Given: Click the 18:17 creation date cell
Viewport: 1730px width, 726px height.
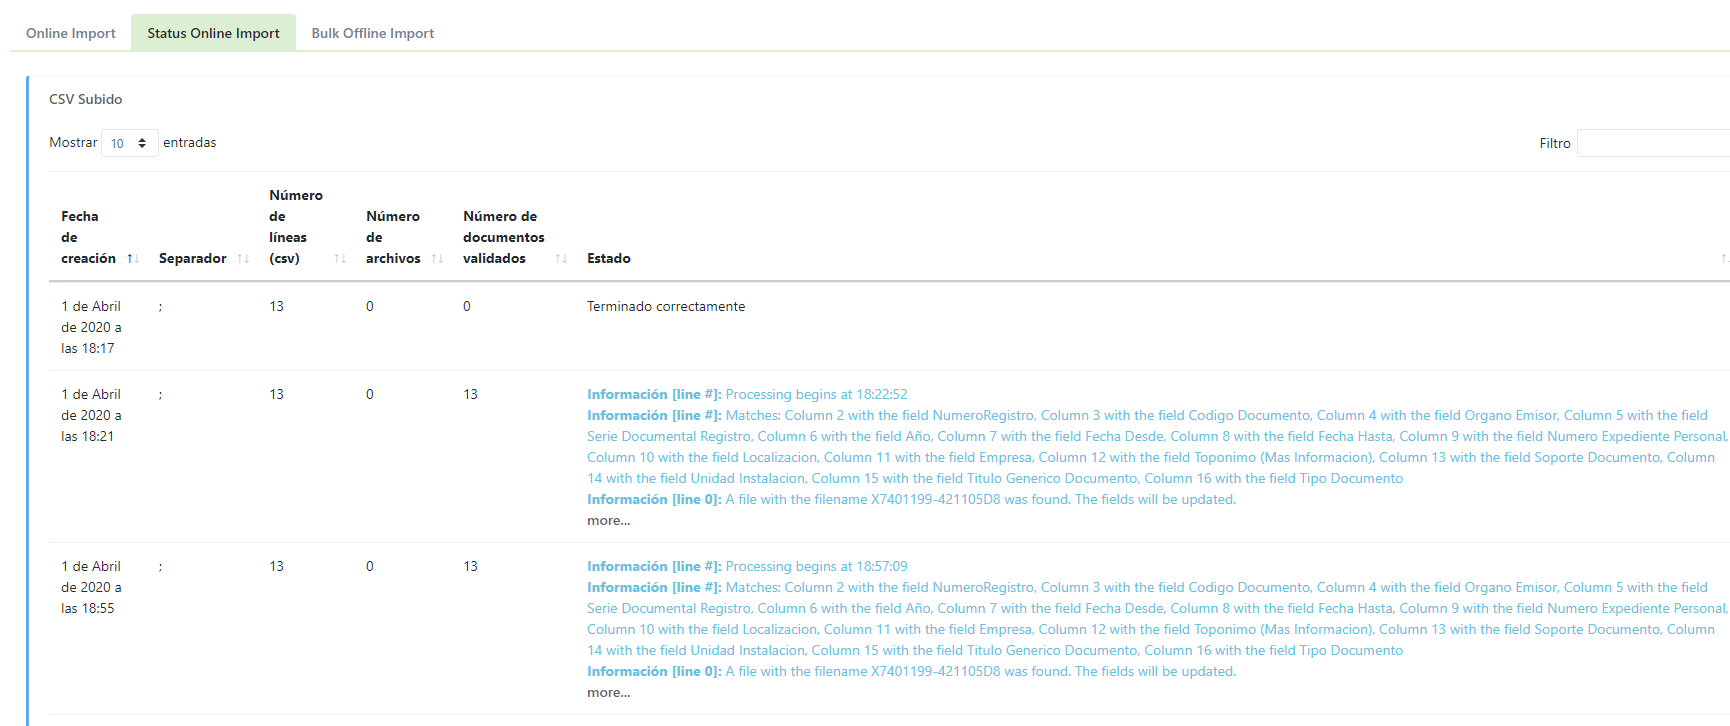Looking at the screenshot, I should pyautogui.click(x=91, y=327).
